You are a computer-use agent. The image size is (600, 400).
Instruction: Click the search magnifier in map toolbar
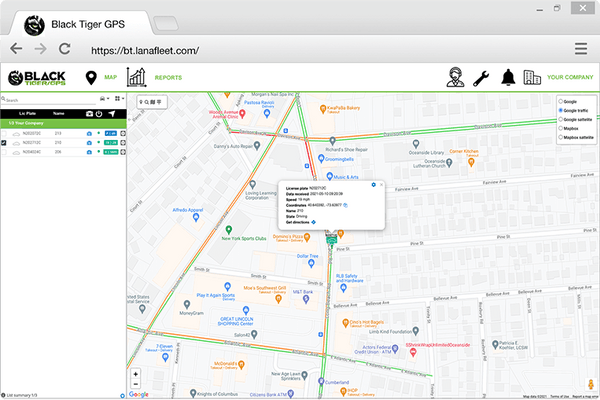click(x=147, y=102)
